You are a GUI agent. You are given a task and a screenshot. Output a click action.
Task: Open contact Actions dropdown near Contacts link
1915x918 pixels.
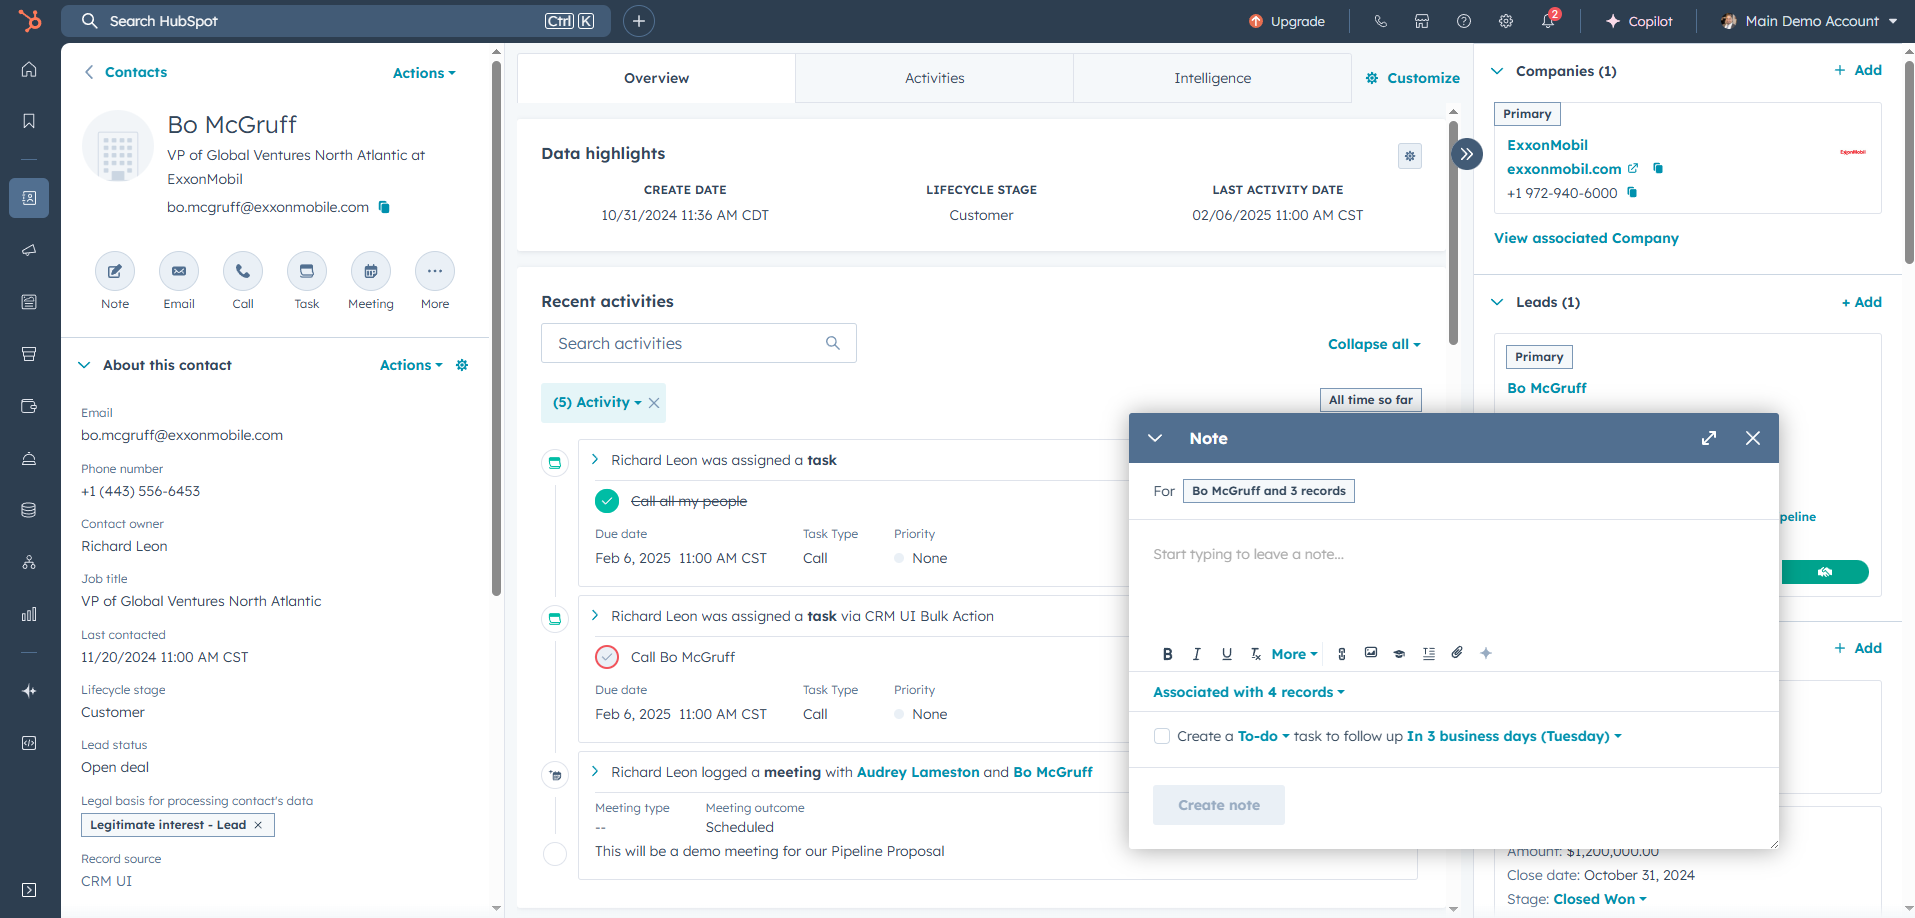click(x=424, y=73)
